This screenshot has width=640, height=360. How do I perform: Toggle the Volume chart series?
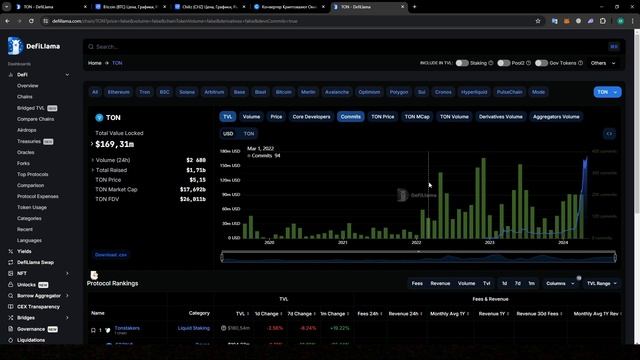[x=251, y=117]
